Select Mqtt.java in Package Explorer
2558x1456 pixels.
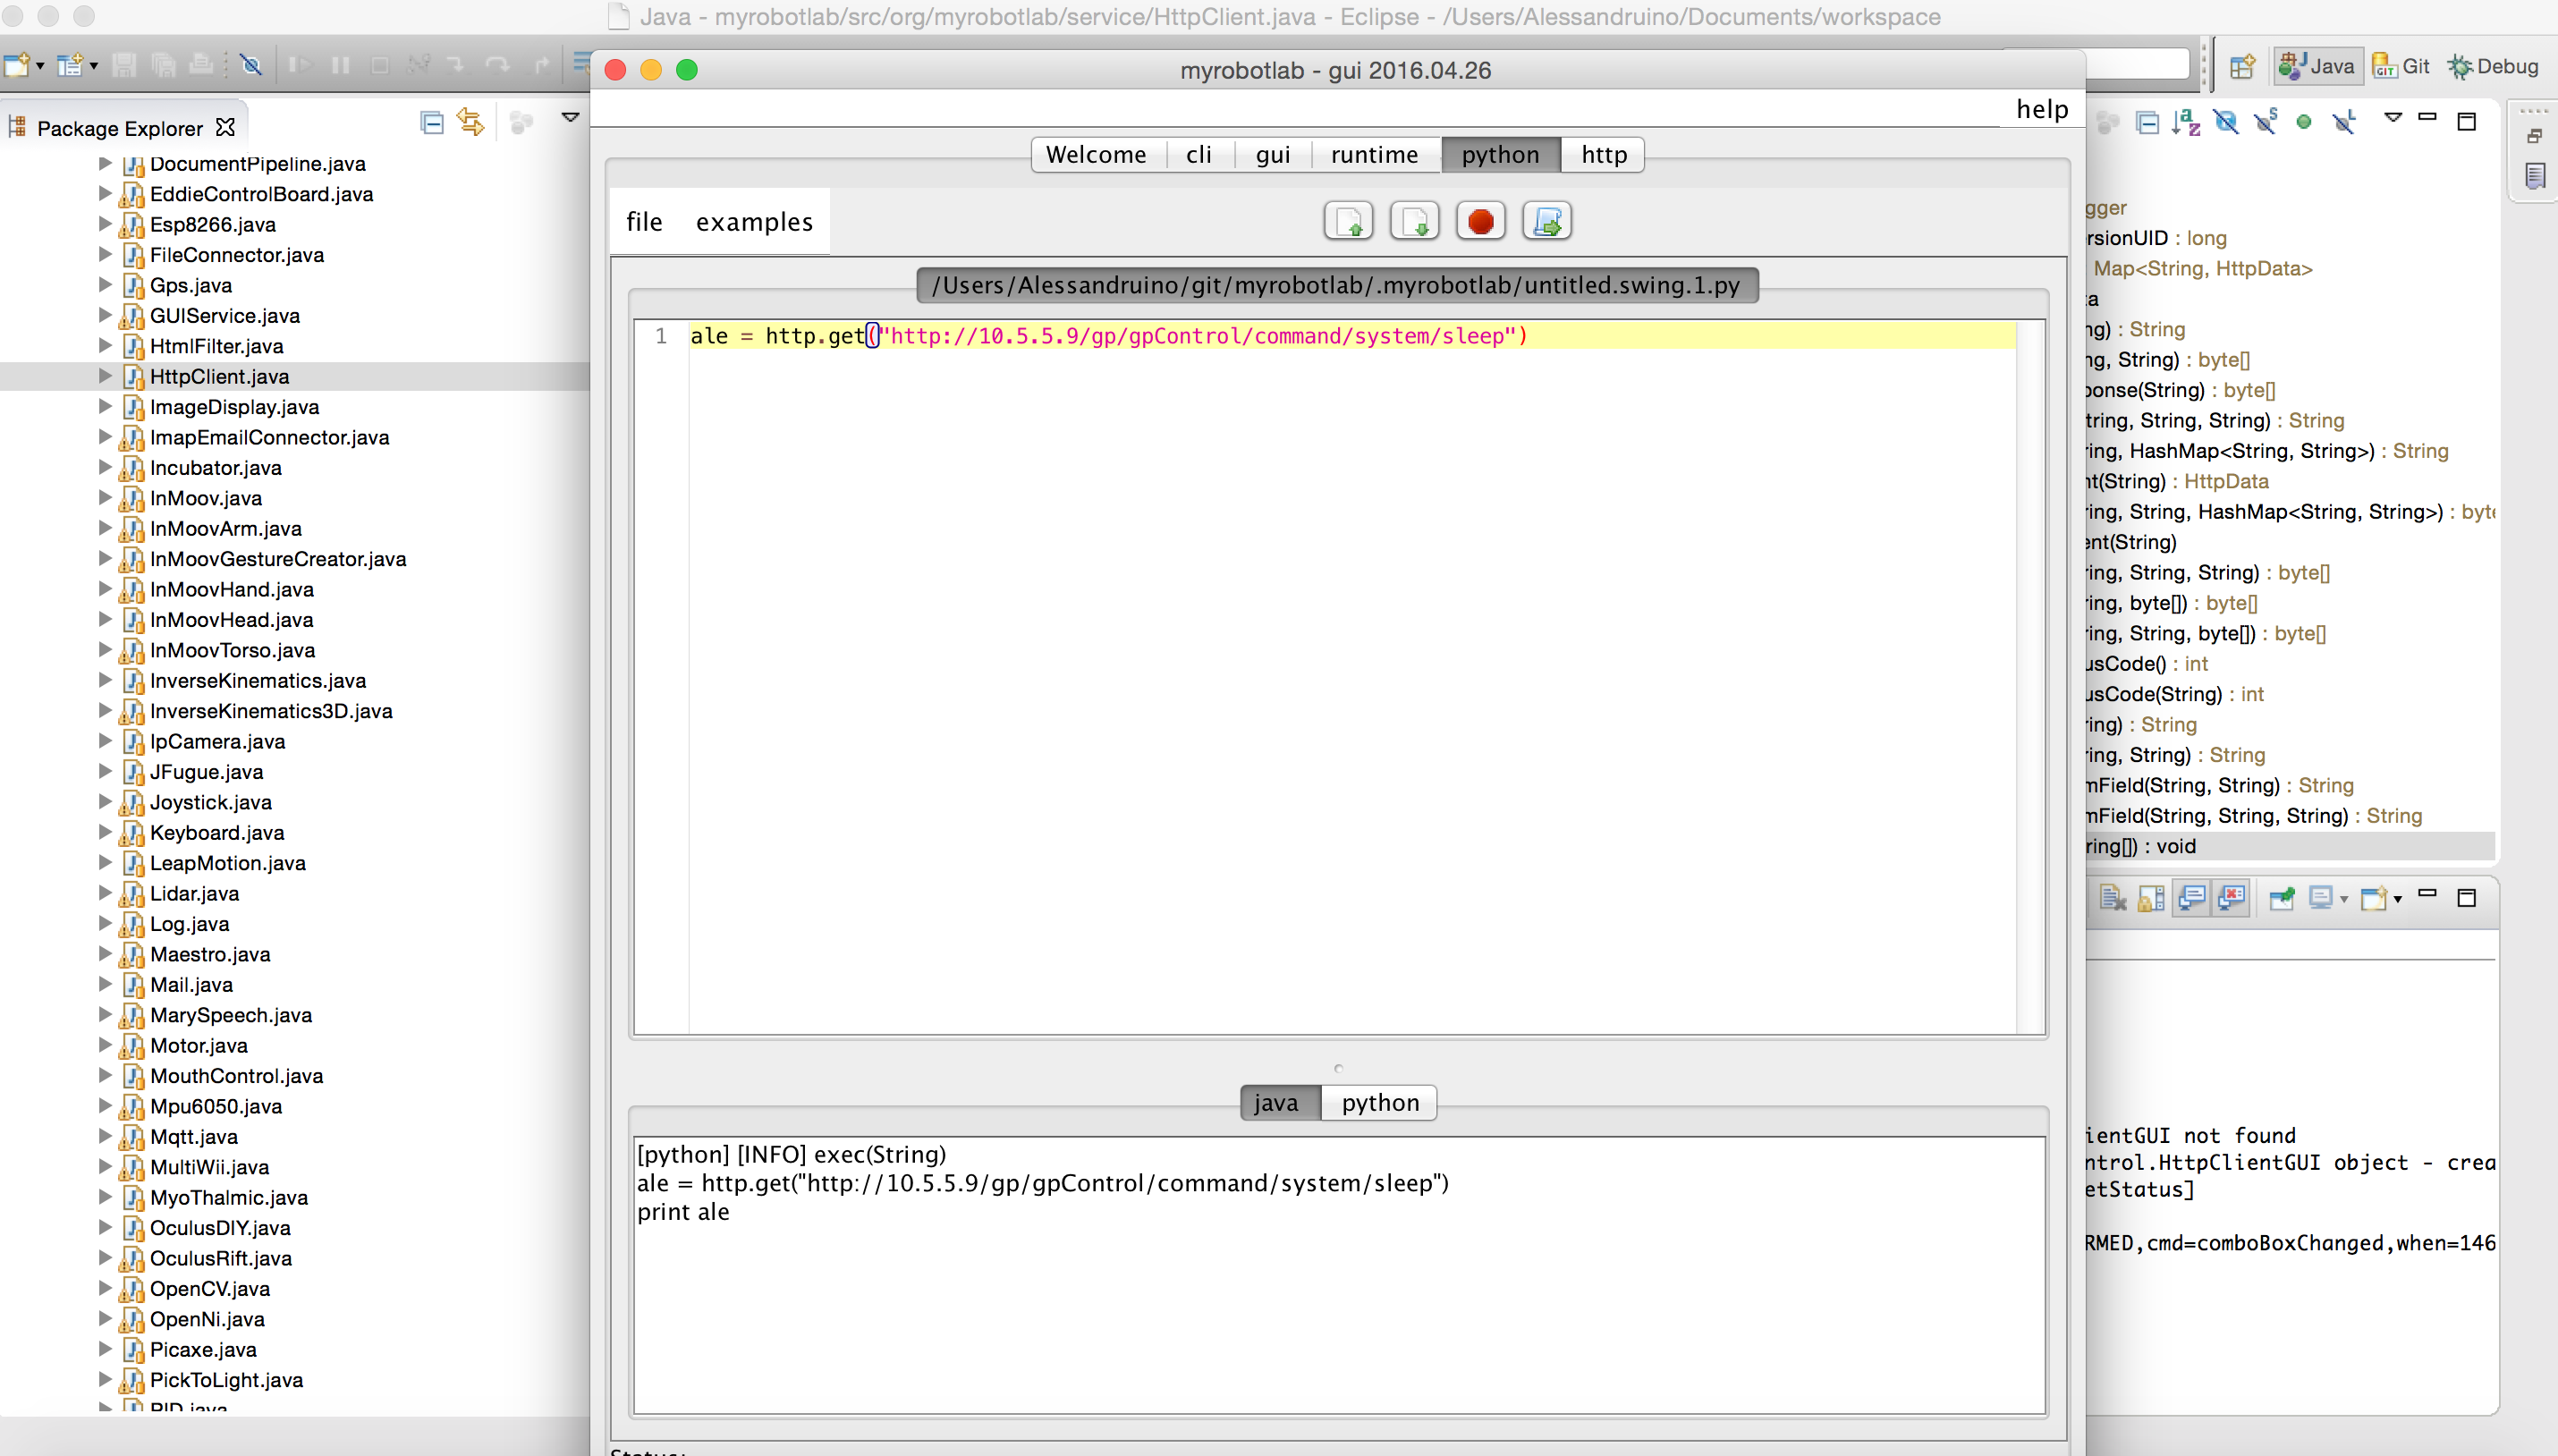tap(193, 1137)
